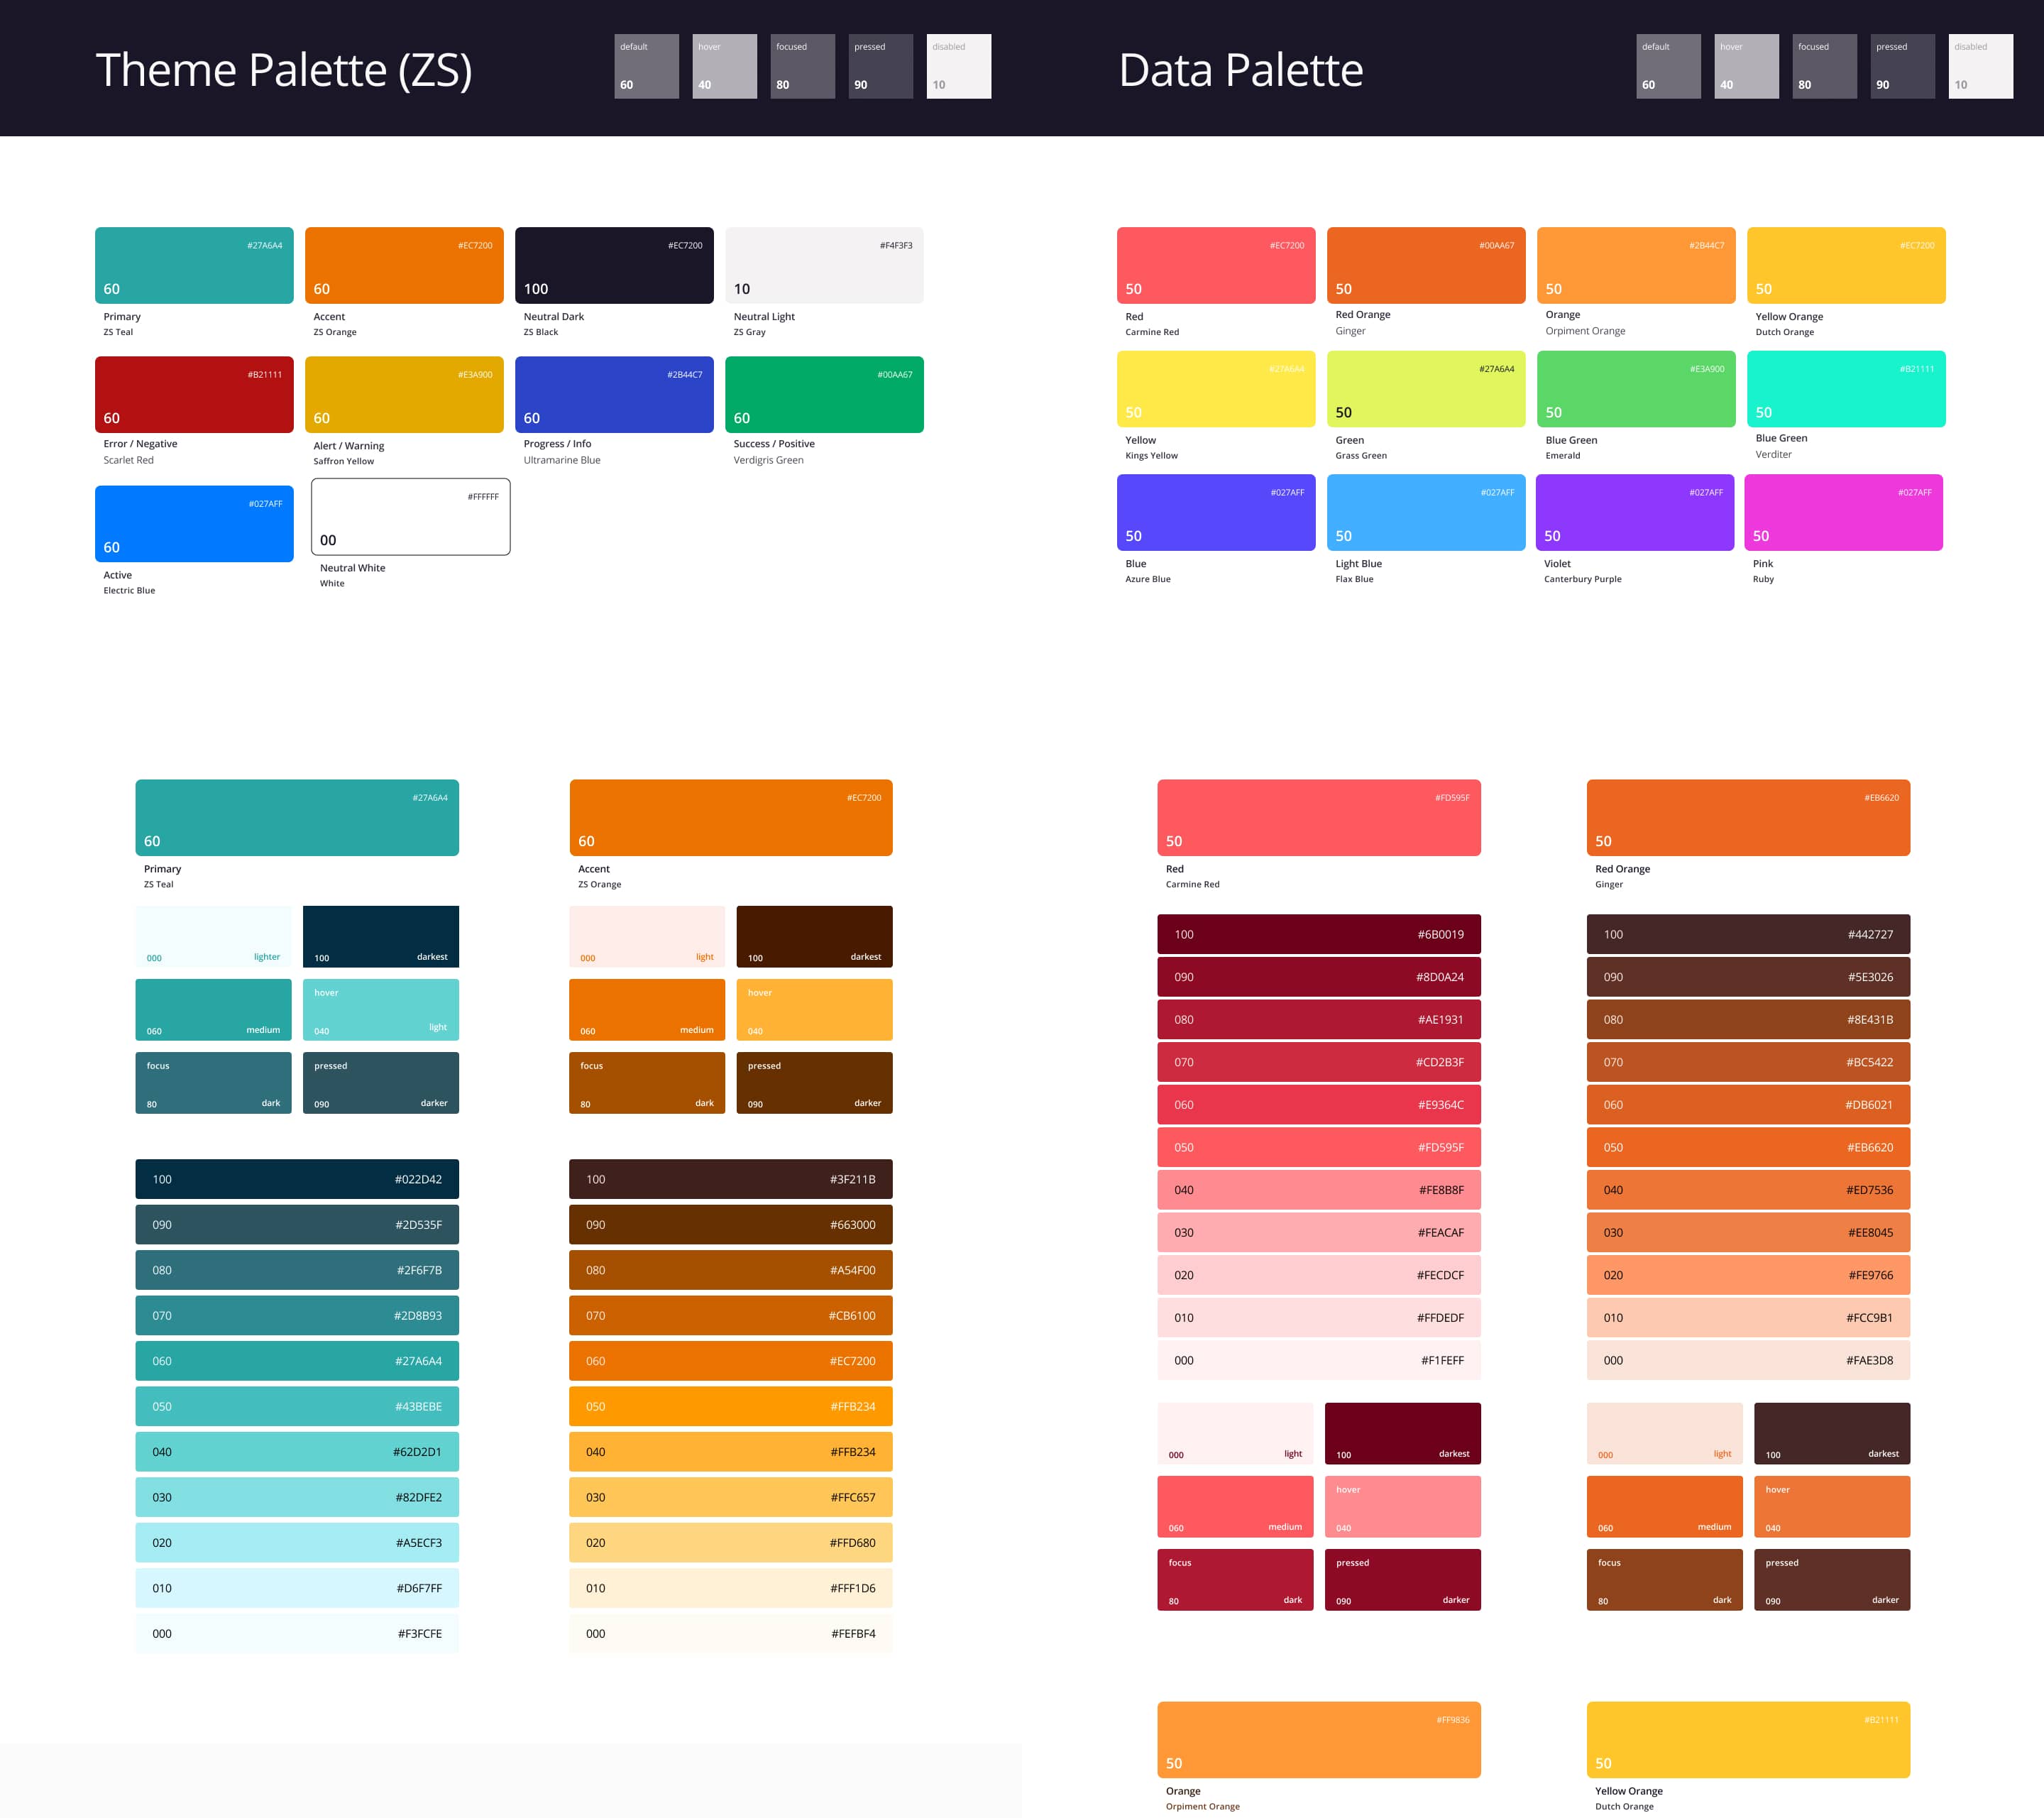Click the Theme Palette (ZS) heading

(284, 70)
